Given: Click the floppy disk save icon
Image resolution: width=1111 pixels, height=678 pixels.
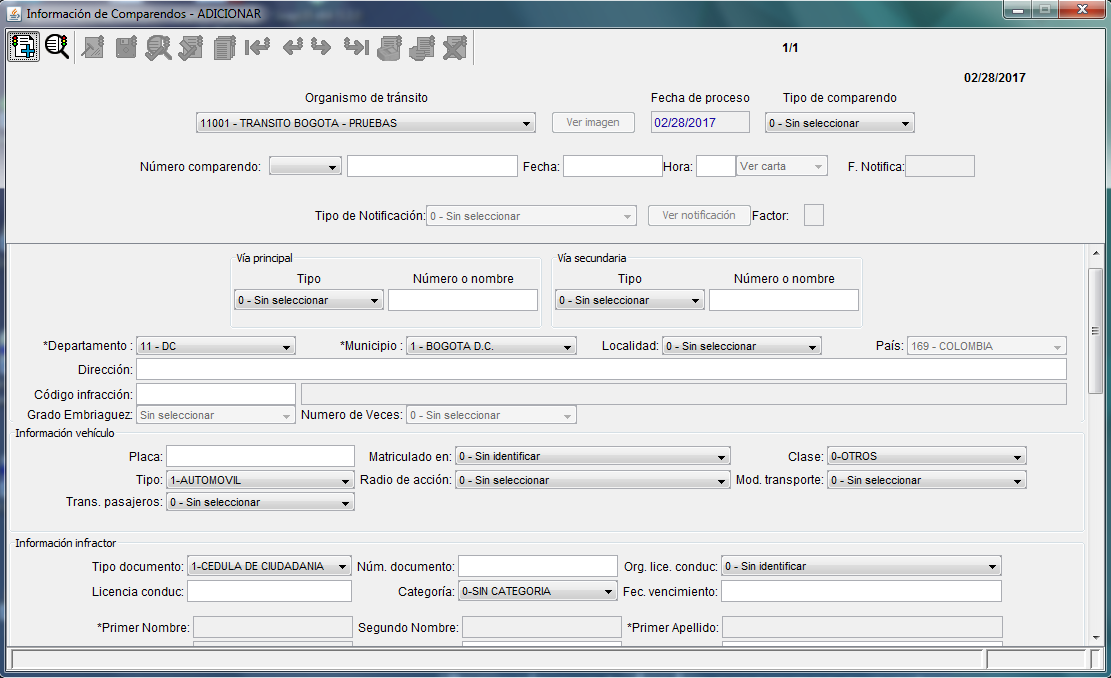Looking at the screenshot, I should (126, 47).
